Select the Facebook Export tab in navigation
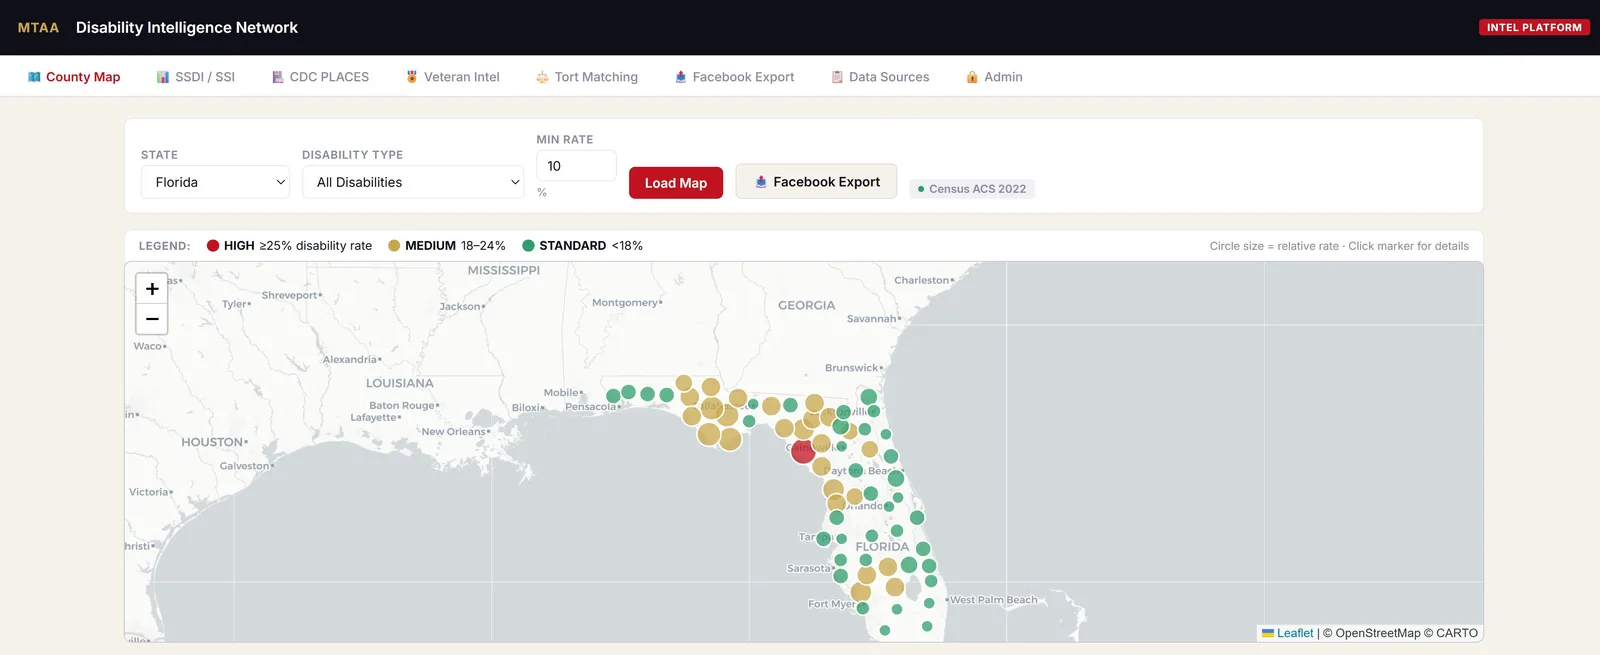The height and width of the screenshot is (655, 1600). (x=734, y=77)
